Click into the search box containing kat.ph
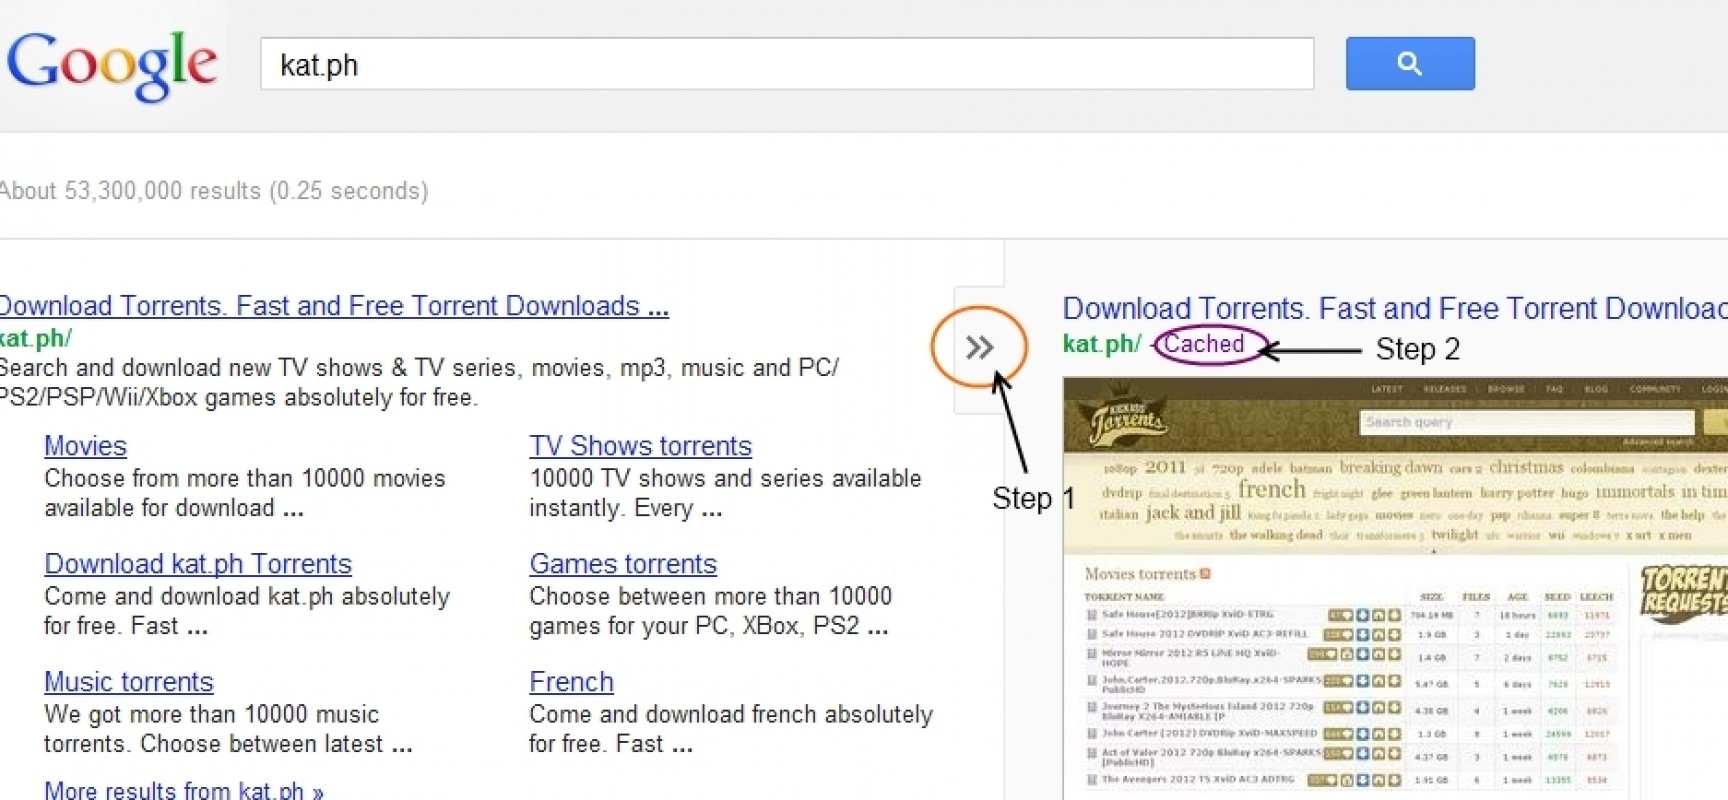This screenshot has height=800, width=1728. 786,65
